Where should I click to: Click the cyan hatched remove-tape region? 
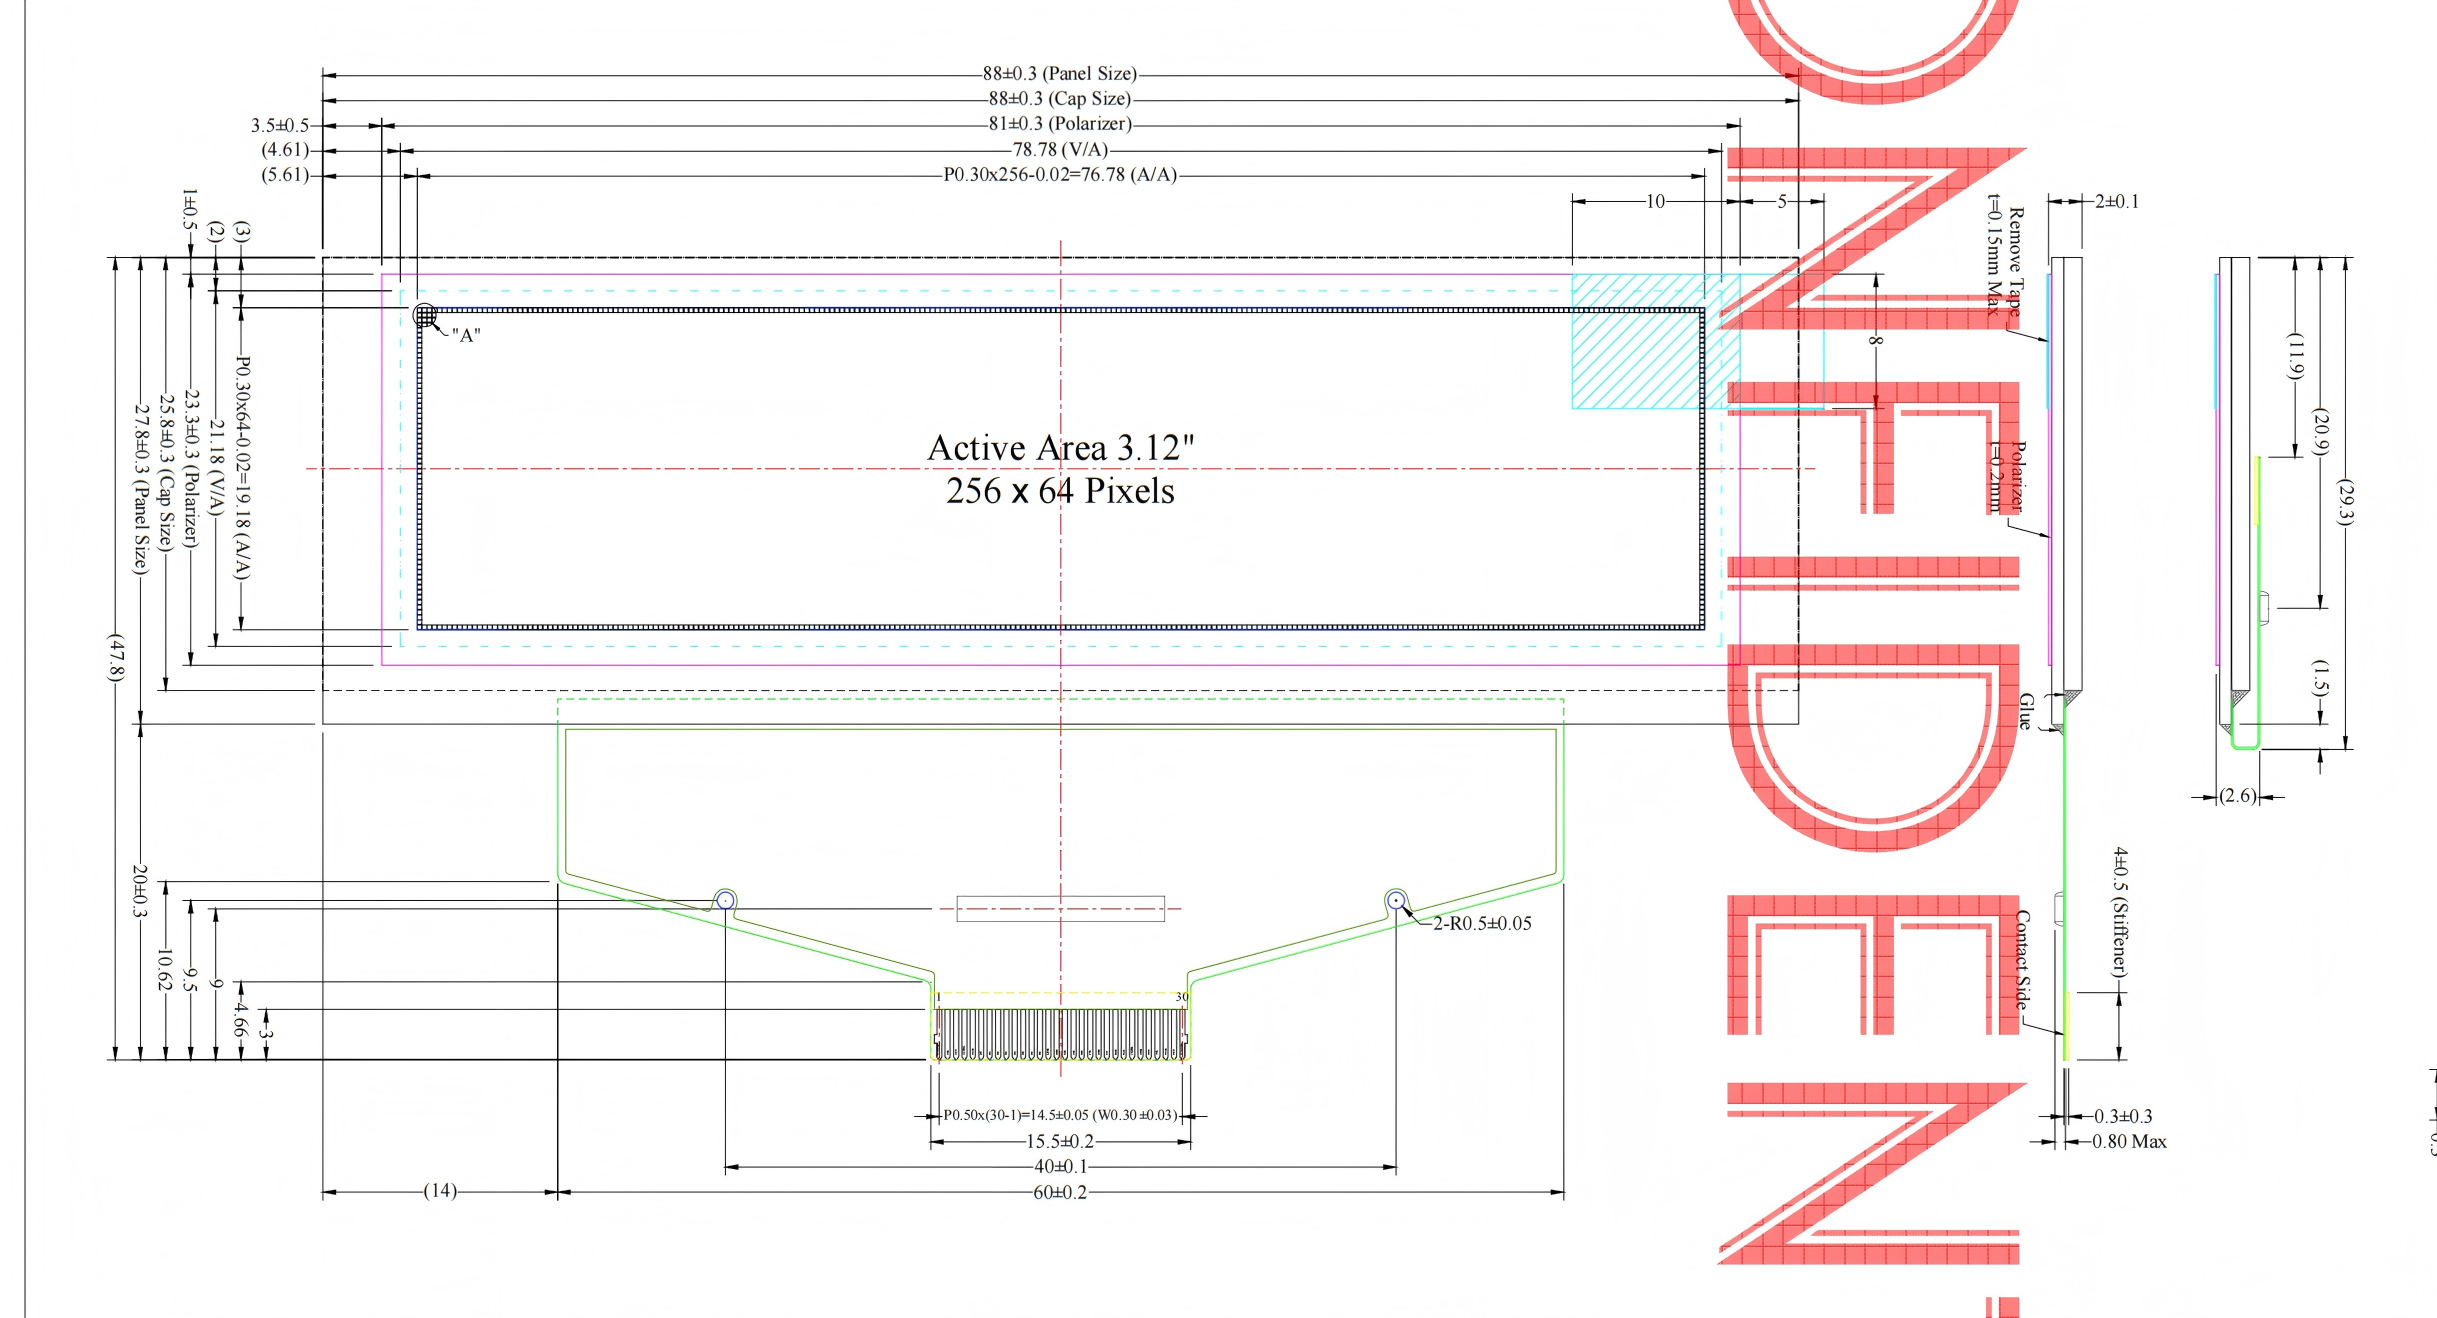(1655, 341)
